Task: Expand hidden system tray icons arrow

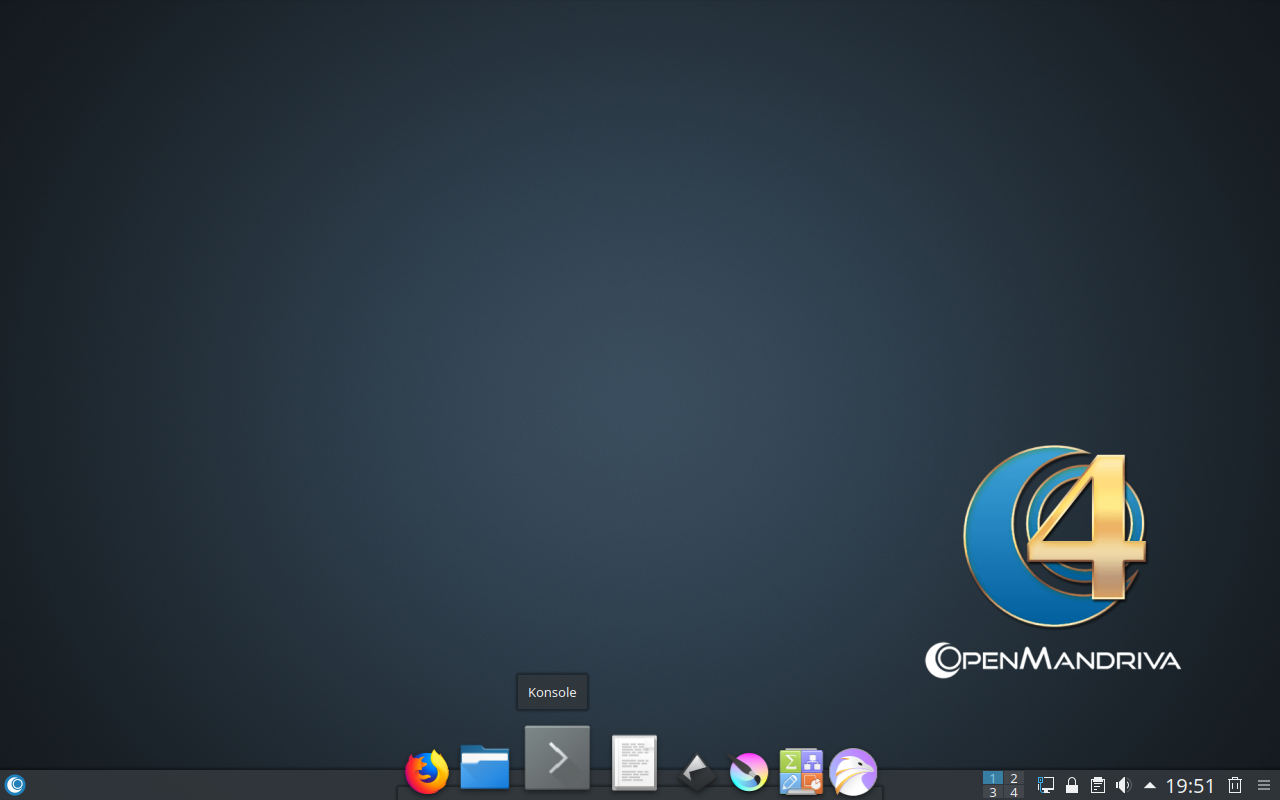Action: pyautogui.click(x=1150, y=786)
